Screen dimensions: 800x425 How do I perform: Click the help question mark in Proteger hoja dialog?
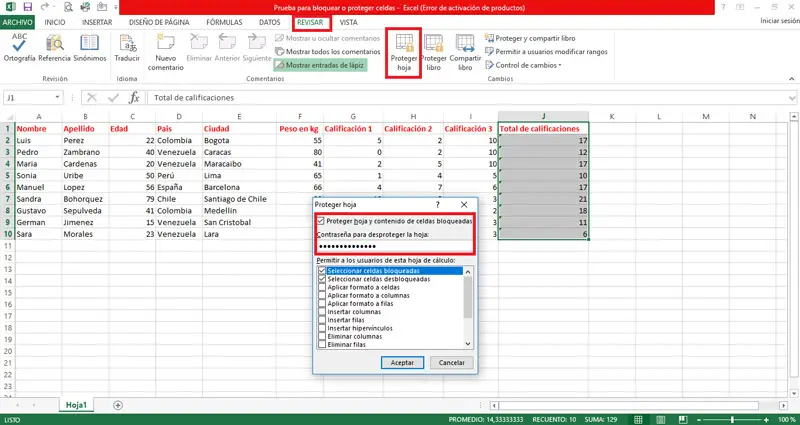pyautogui.click(x=438, y=205)
